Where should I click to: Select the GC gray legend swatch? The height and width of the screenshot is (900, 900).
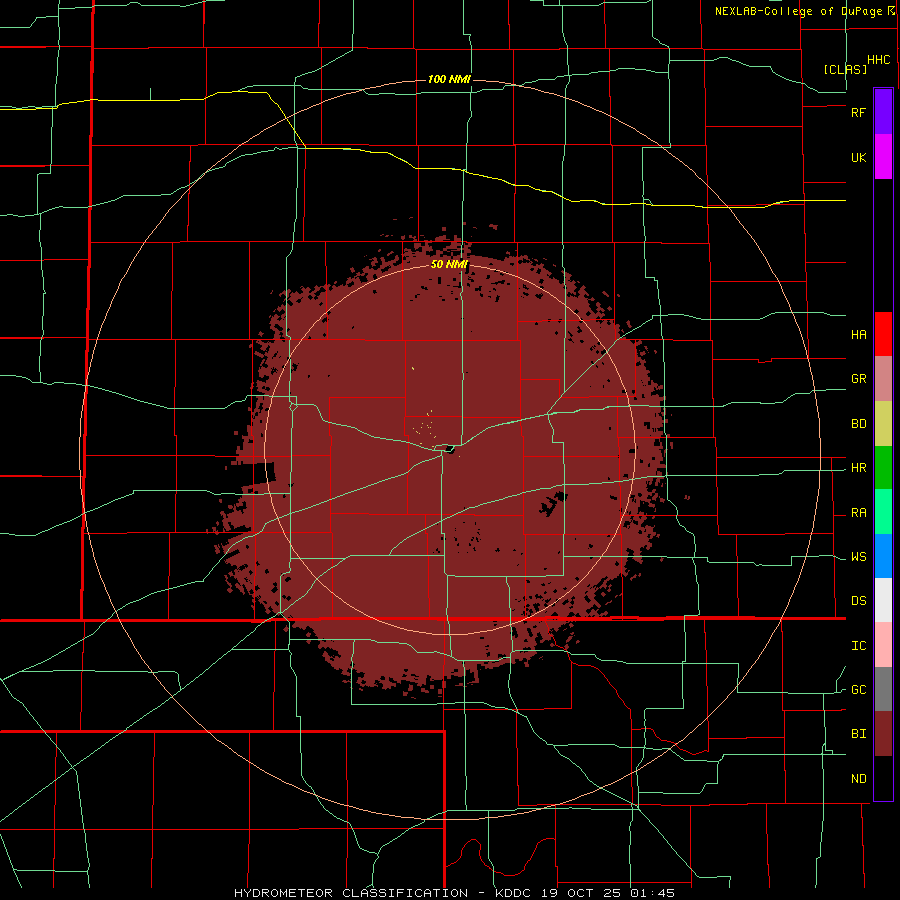(883, 689)
